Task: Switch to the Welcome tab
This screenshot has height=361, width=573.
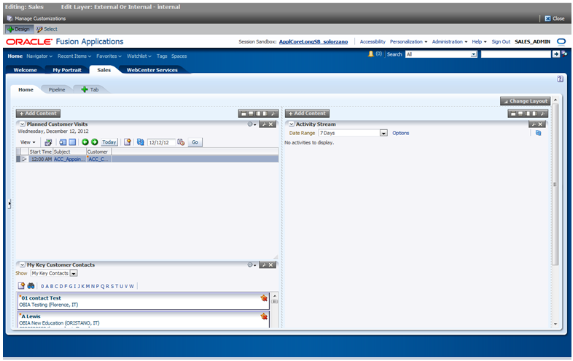Action: (25, 70)
